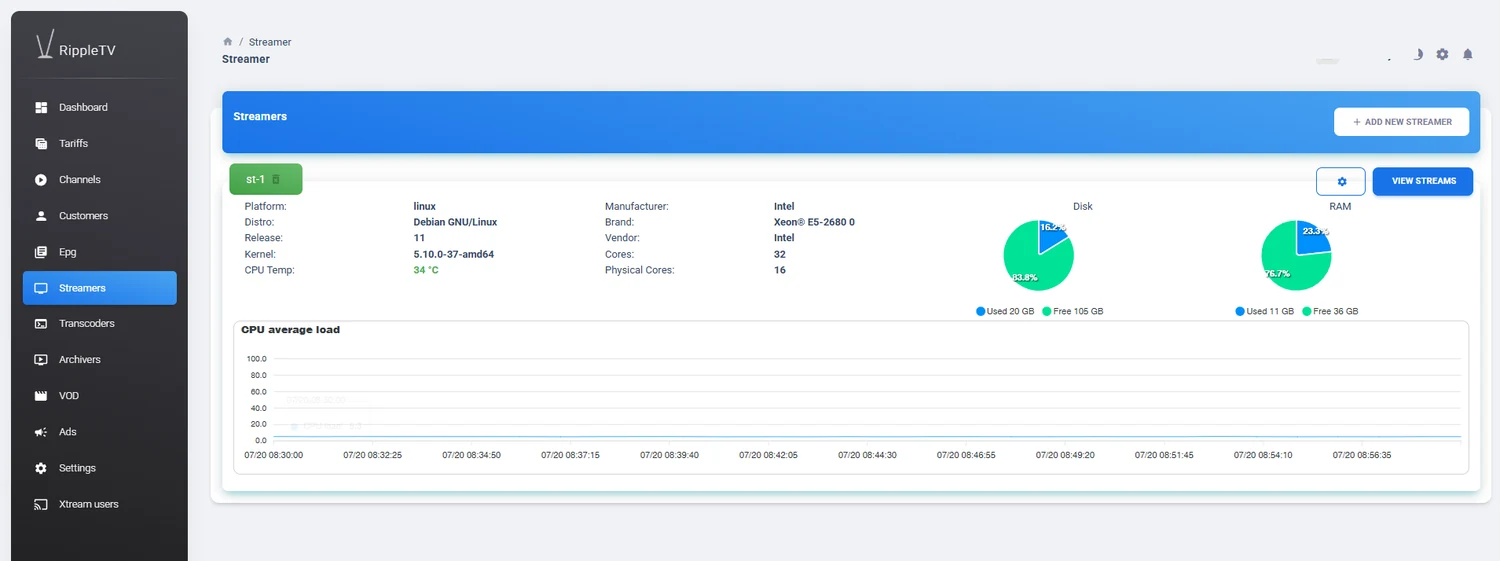
Task: Click the CPU average load chart title
Action: tap(290, 330)
